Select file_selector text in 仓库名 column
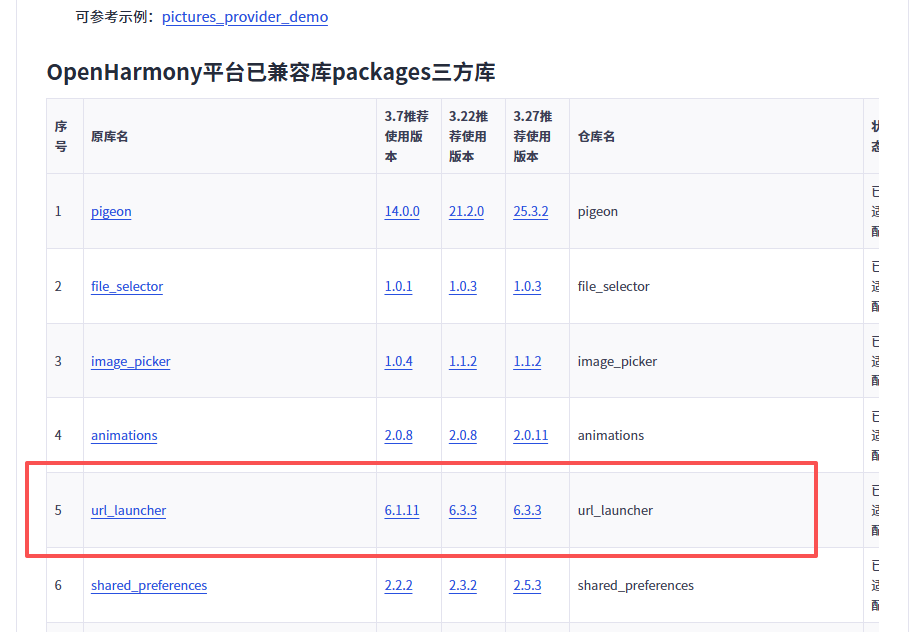The width and height of the screenshot is (922, 632). click(x=613, y=286)
